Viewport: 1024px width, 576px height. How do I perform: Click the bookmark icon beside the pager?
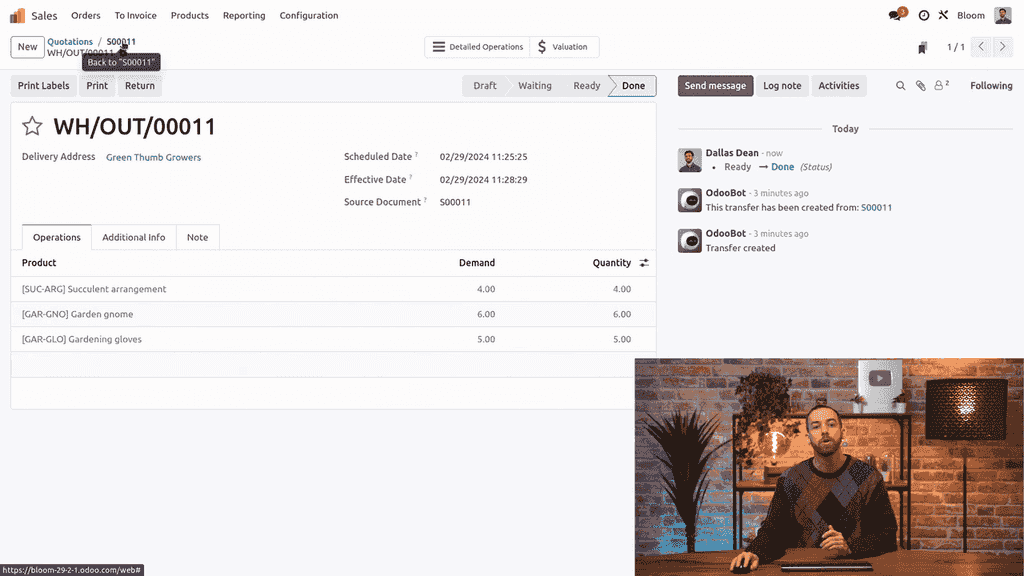point(922,47)
